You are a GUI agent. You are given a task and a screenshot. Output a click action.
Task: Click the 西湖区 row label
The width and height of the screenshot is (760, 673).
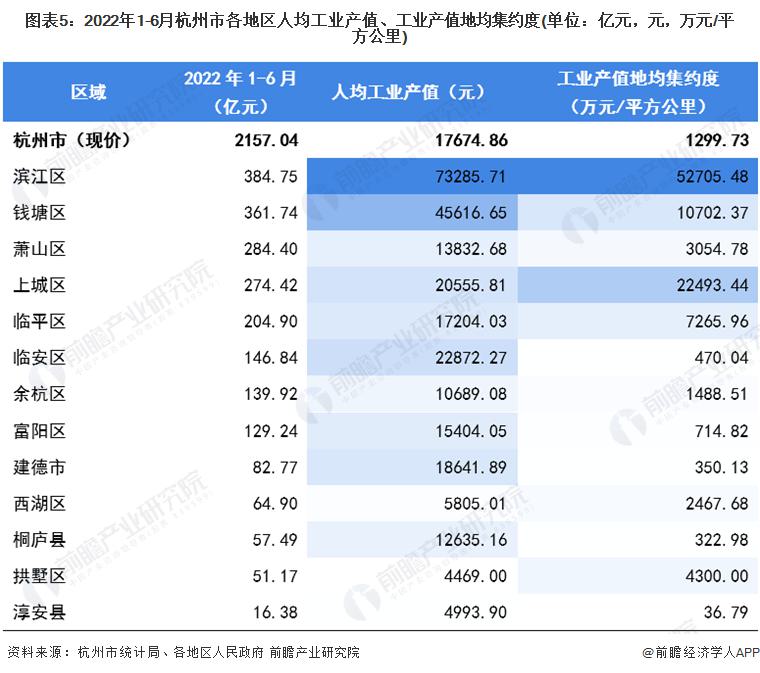click(41, 503)
